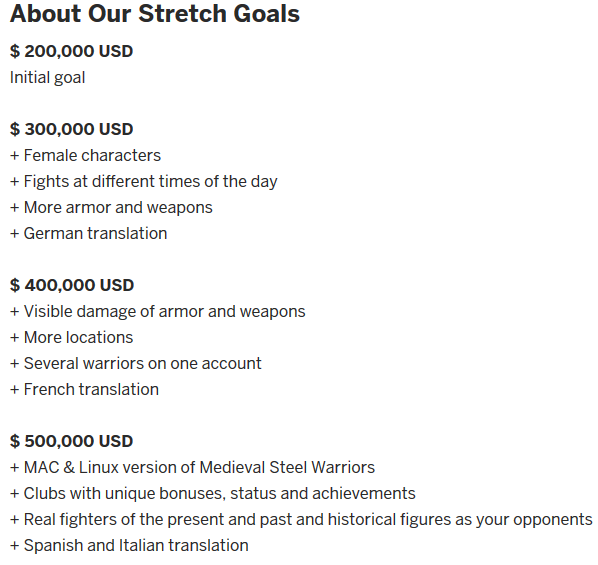Click the About Our Stretch Goals heading

coord(154,14)
